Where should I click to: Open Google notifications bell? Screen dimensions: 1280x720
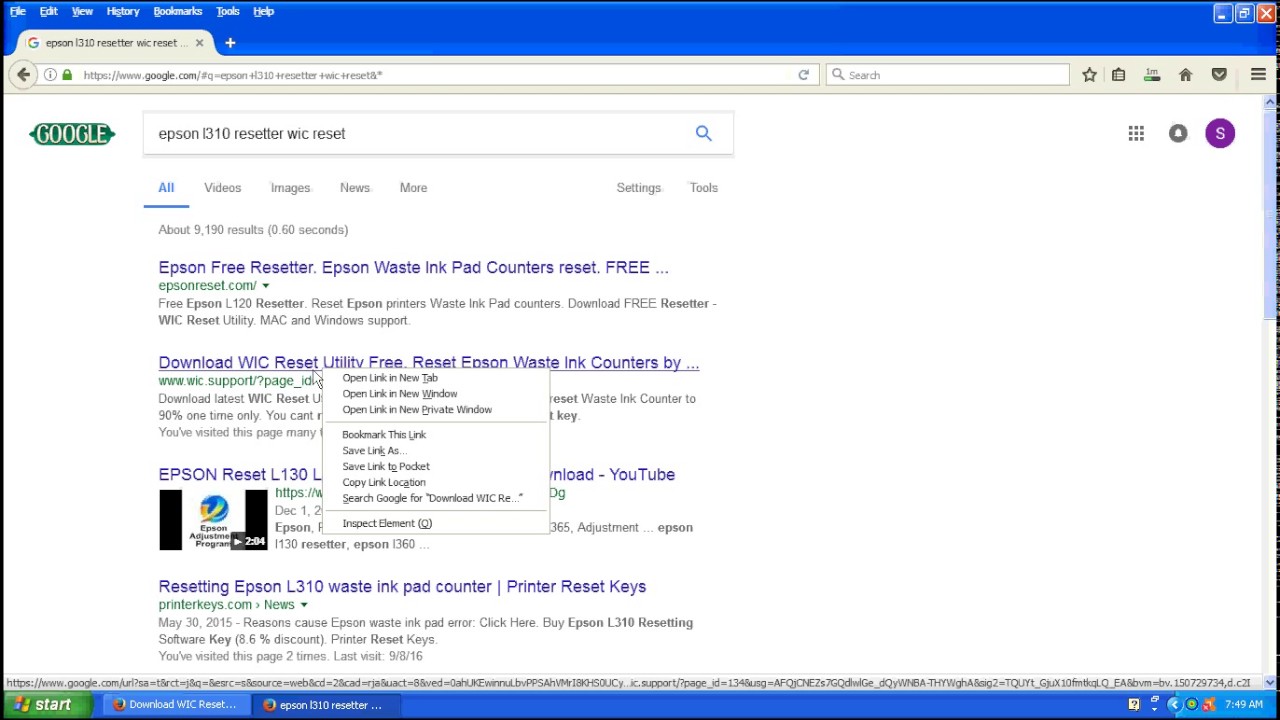[1178, 133]
